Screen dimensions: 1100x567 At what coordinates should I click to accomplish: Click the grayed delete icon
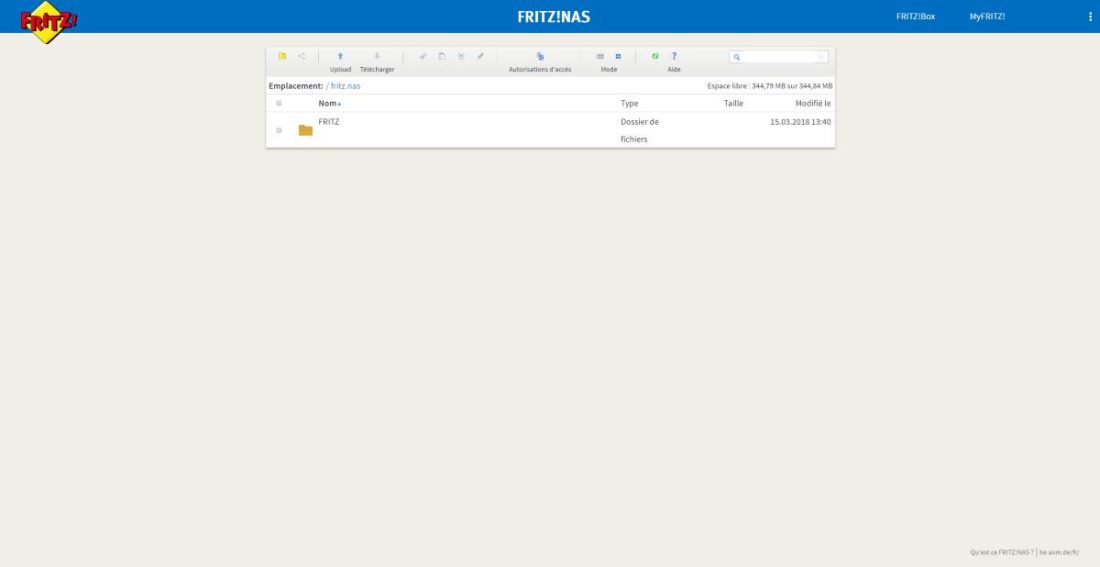(x=461, y=56)
